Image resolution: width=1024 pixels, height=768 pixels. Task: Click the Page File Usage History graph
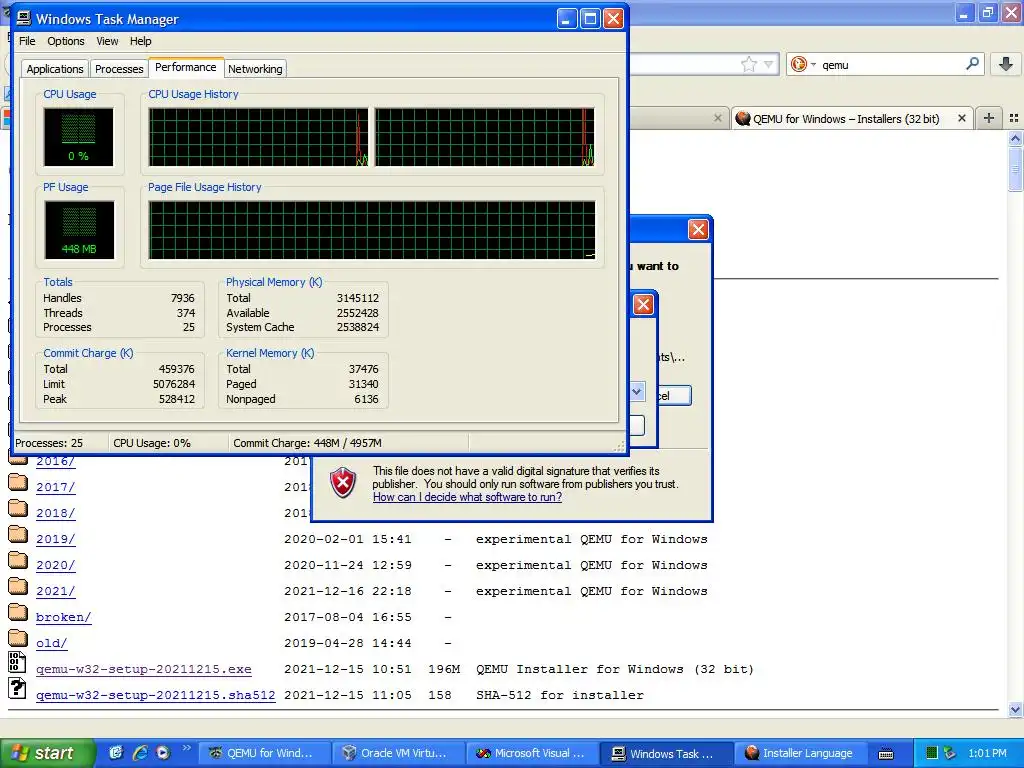point(372,230)
